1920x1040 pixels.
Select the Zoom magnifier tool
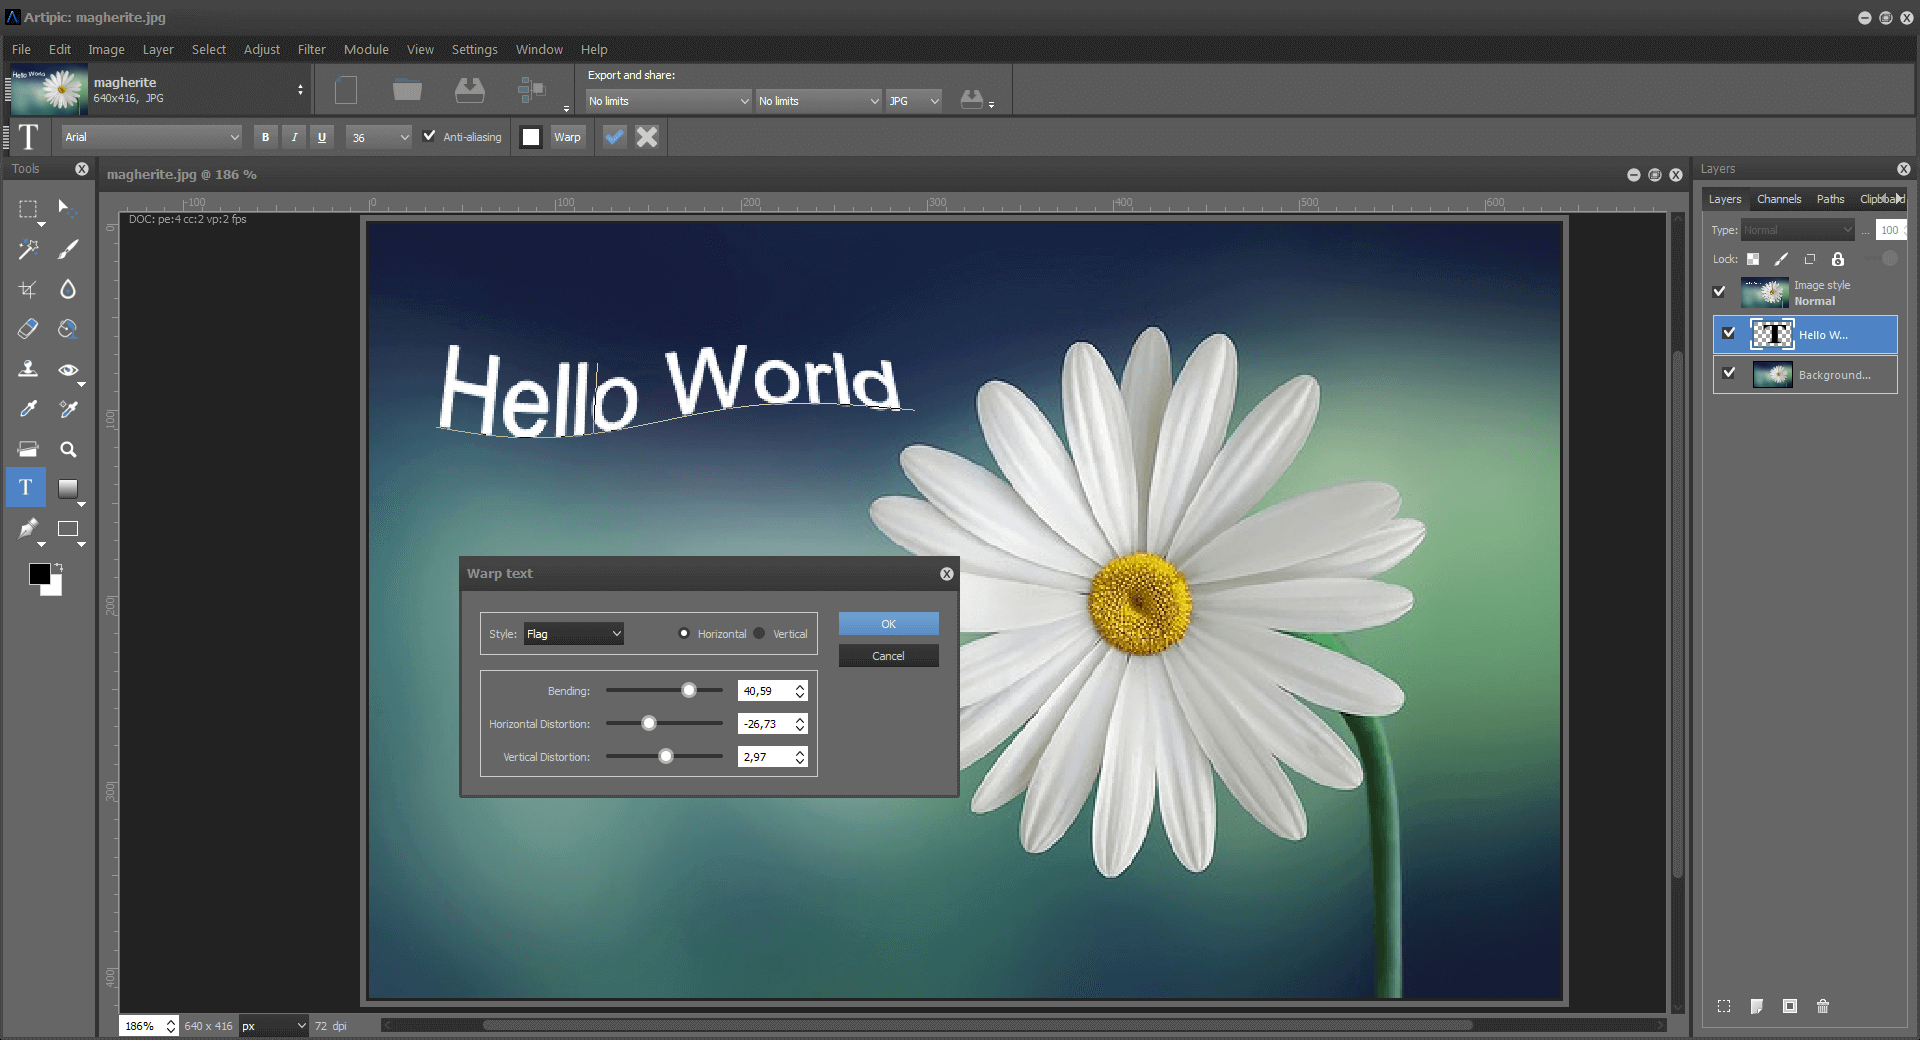pyautogui.click(x=68, y=450)
